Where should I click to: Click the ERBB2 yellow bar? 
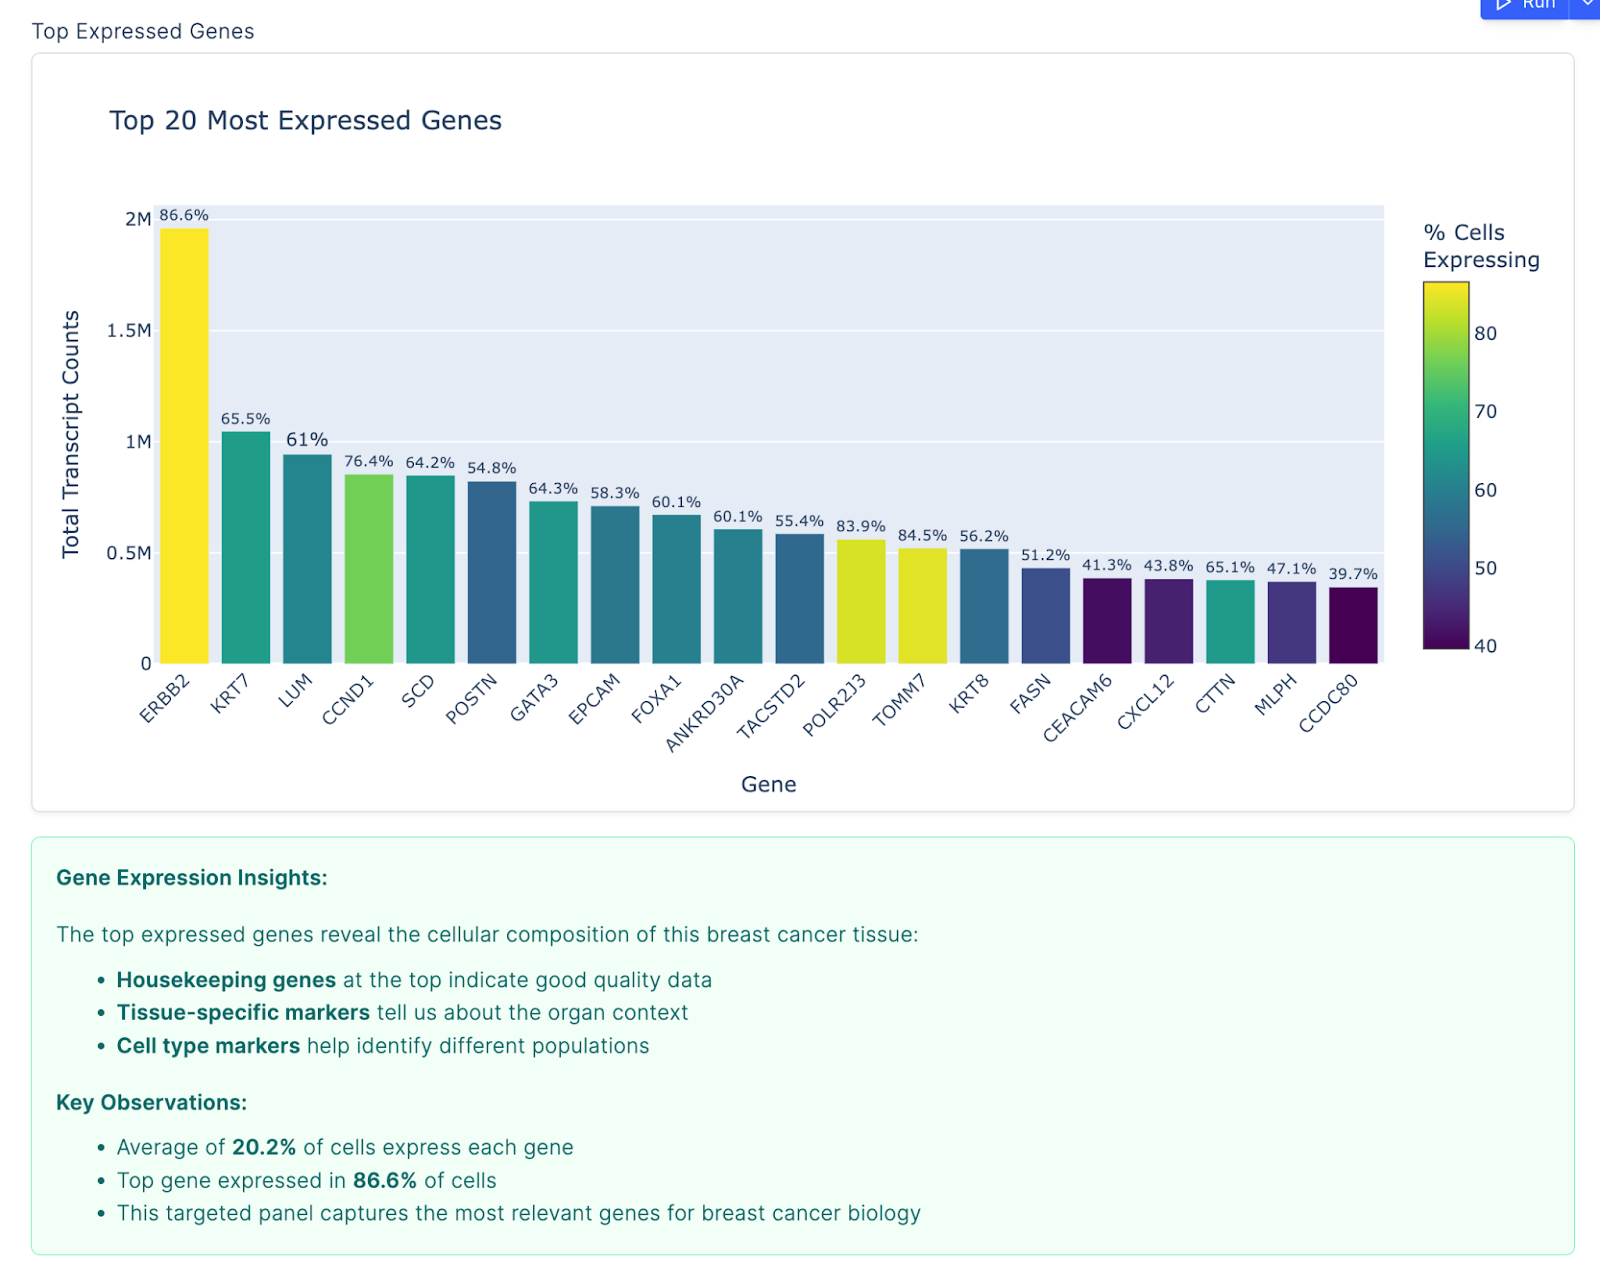(184, 446)
